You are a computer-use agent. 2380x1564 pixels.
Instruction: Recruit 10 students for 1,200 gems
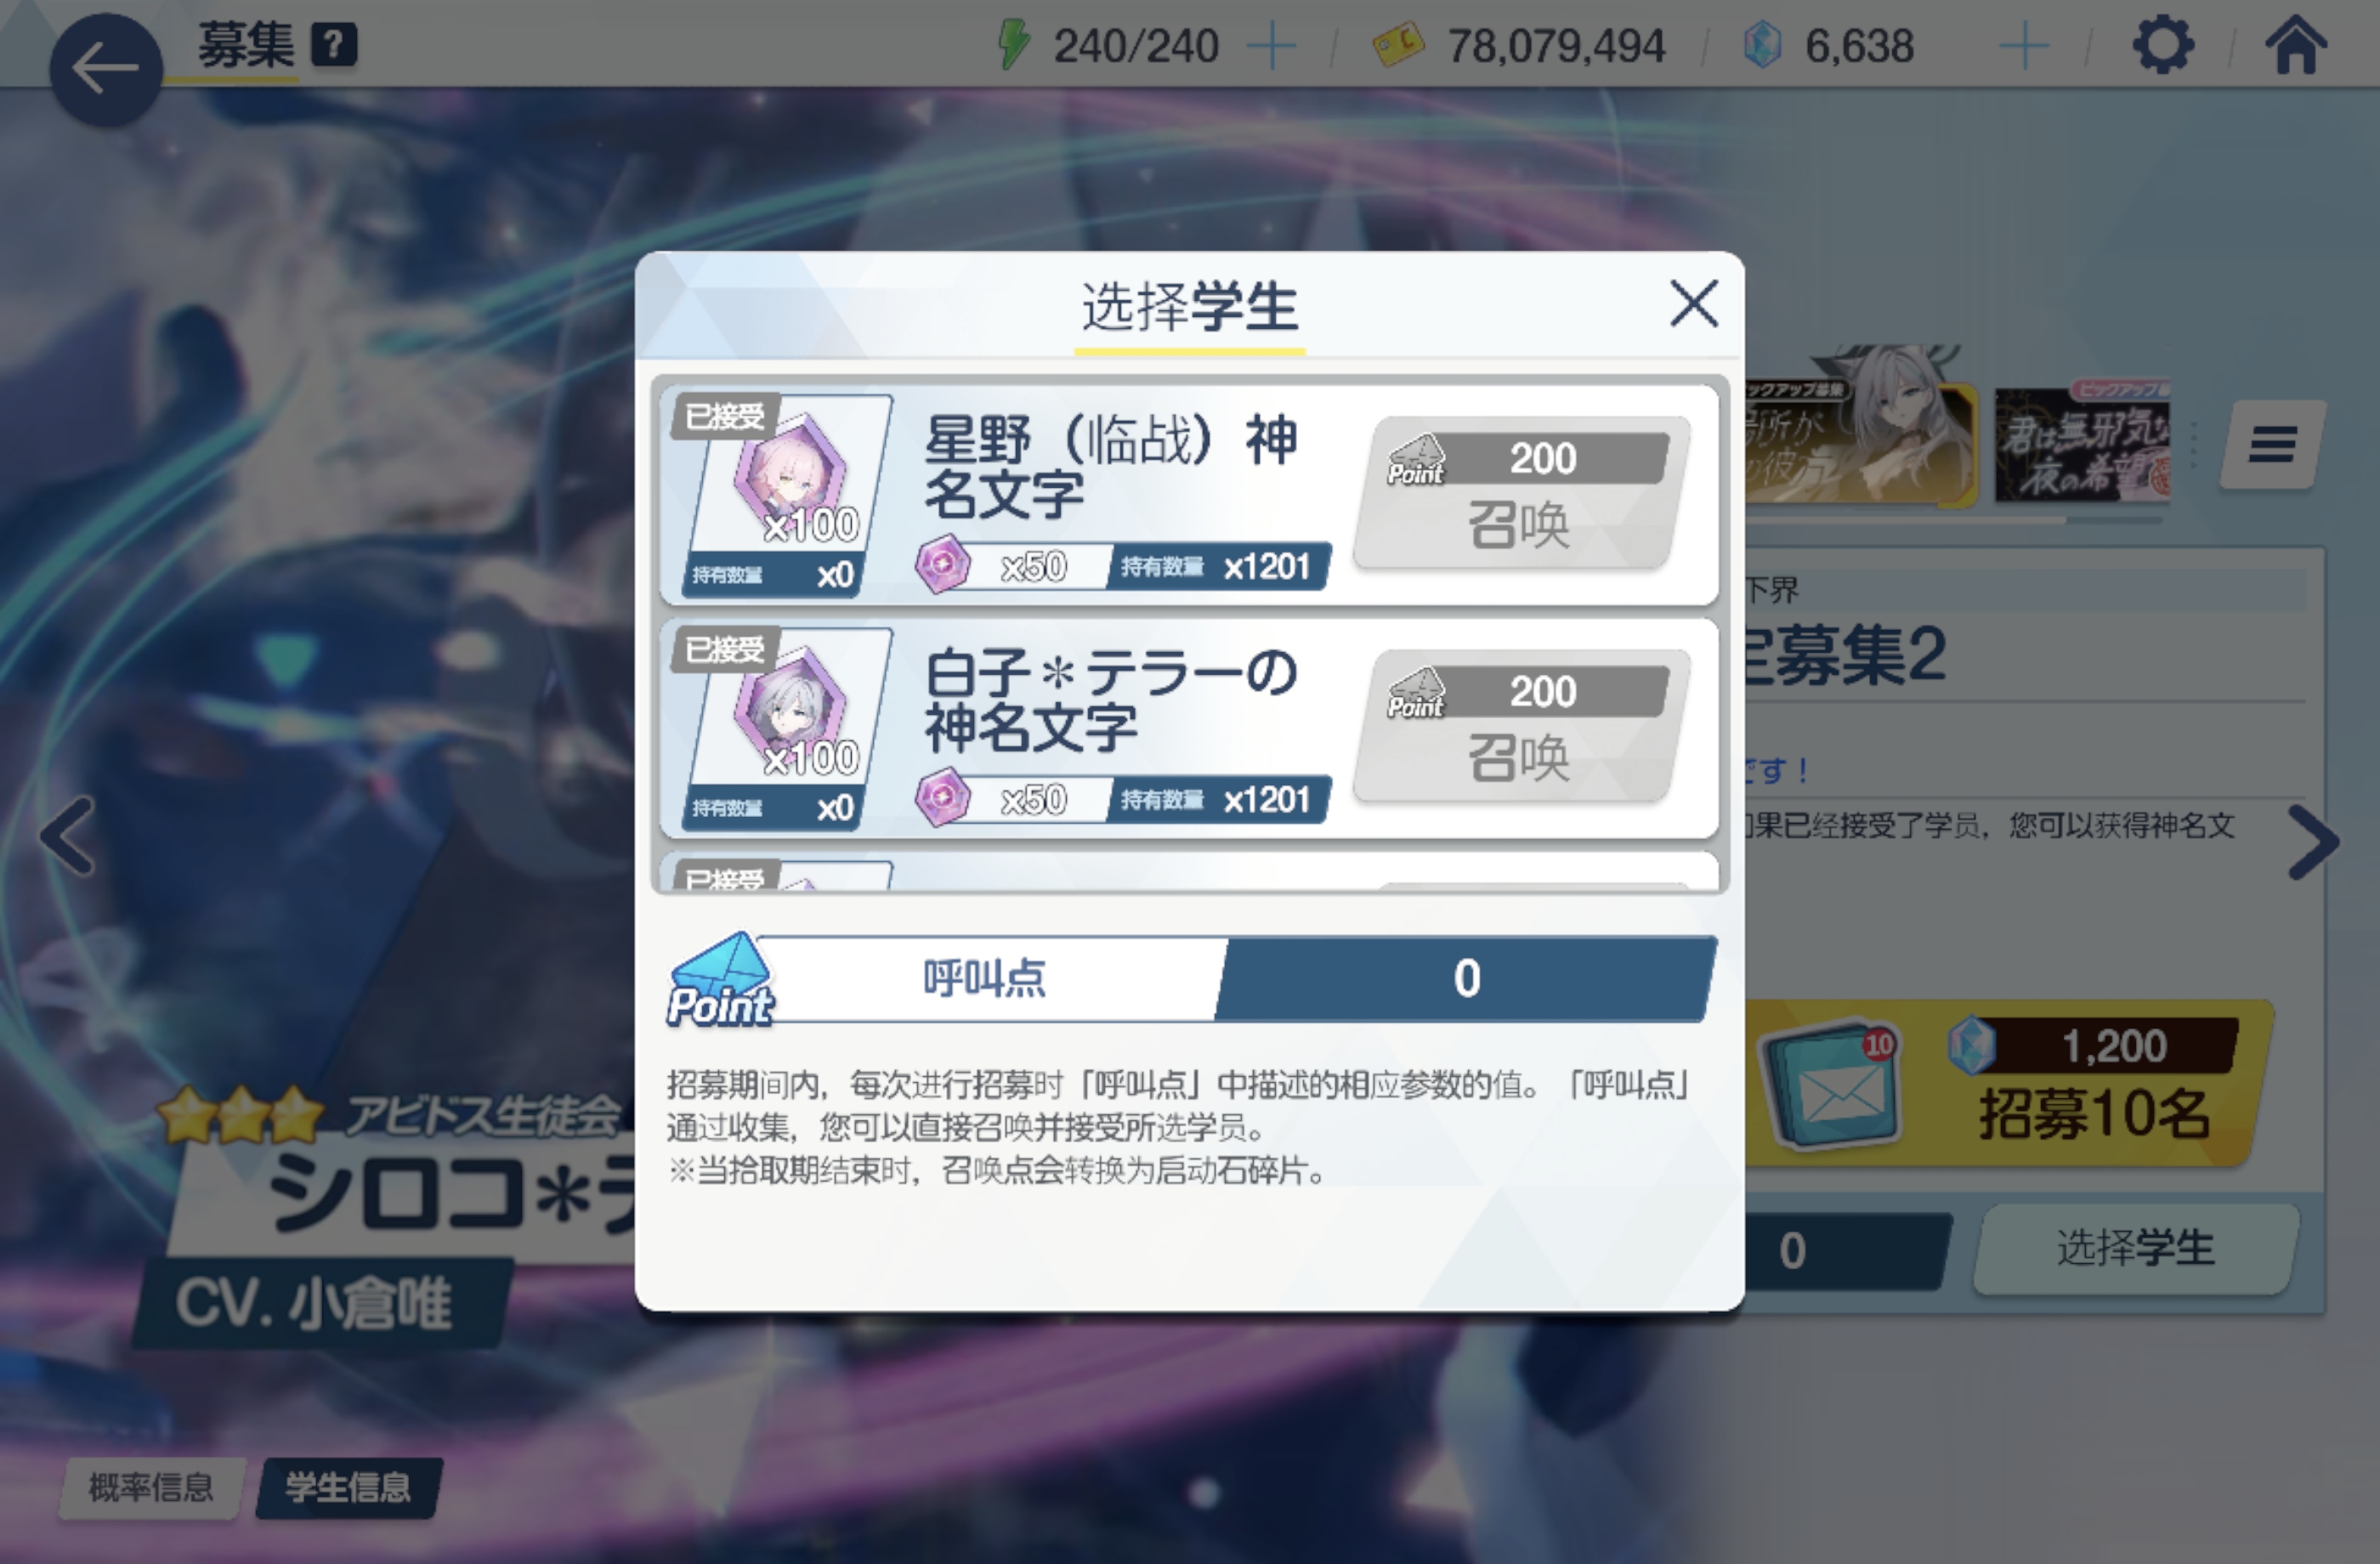click(x=2010, y=1084)
